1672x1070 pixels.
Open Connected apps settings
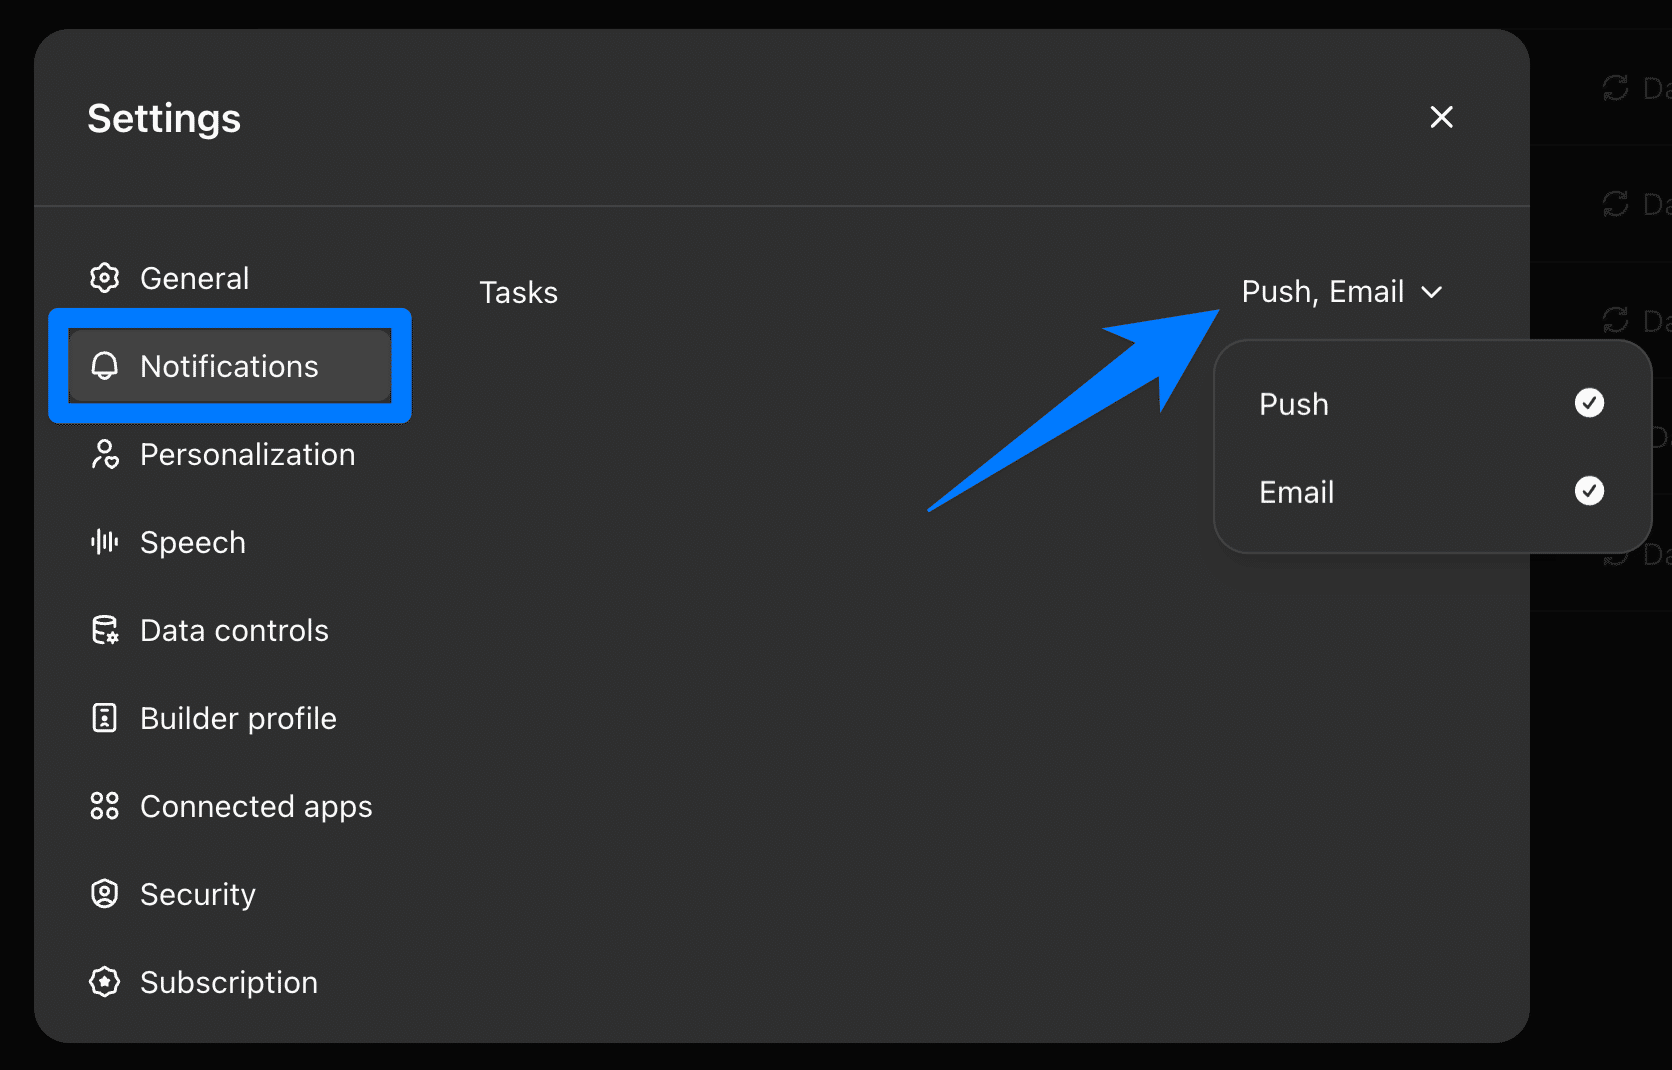pos(256,806)
